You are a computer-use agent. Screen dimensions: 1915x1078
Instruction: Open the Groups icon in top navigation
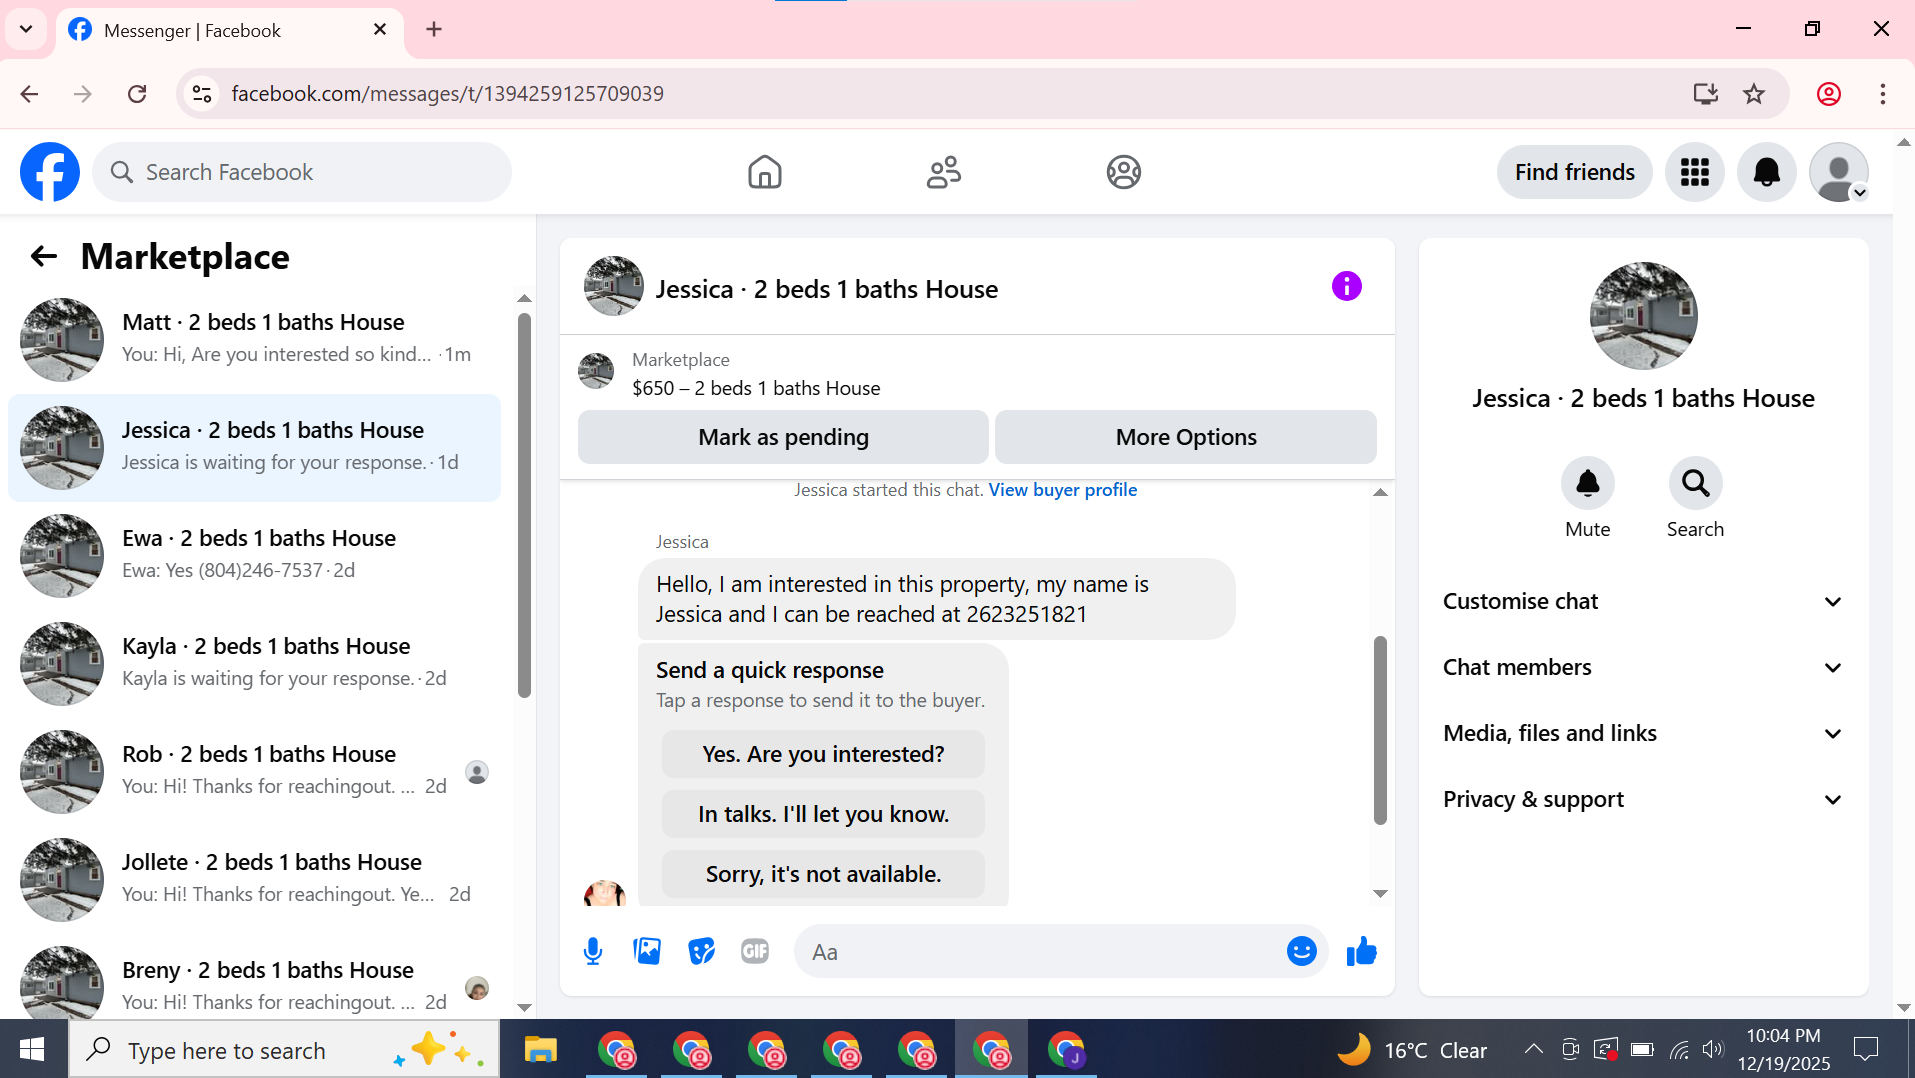[1124, 172]
